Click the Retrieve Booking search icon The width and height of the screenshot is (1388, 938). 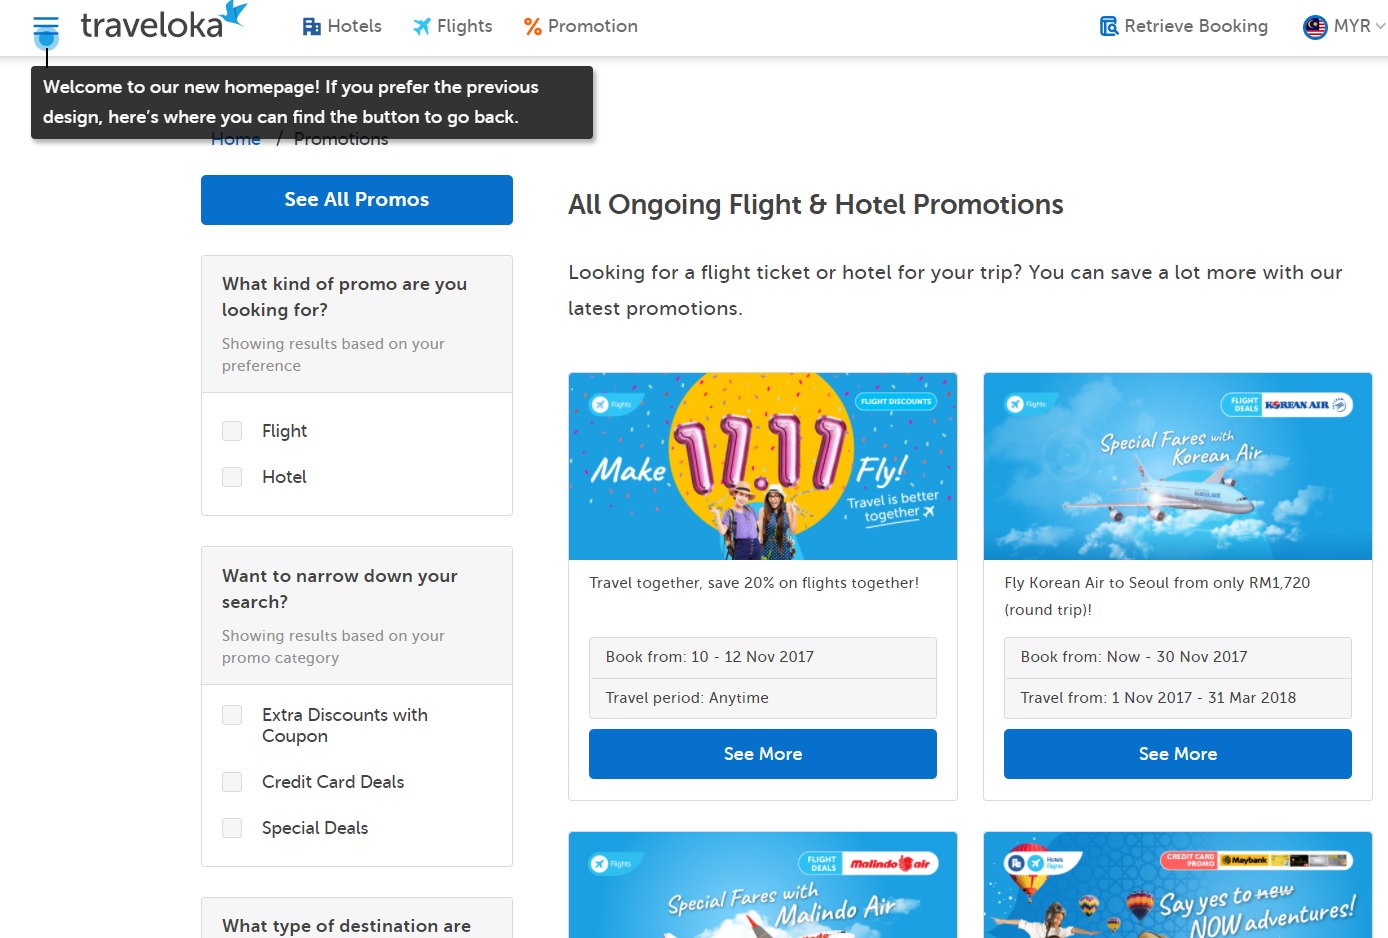[x=1109, y=27]
